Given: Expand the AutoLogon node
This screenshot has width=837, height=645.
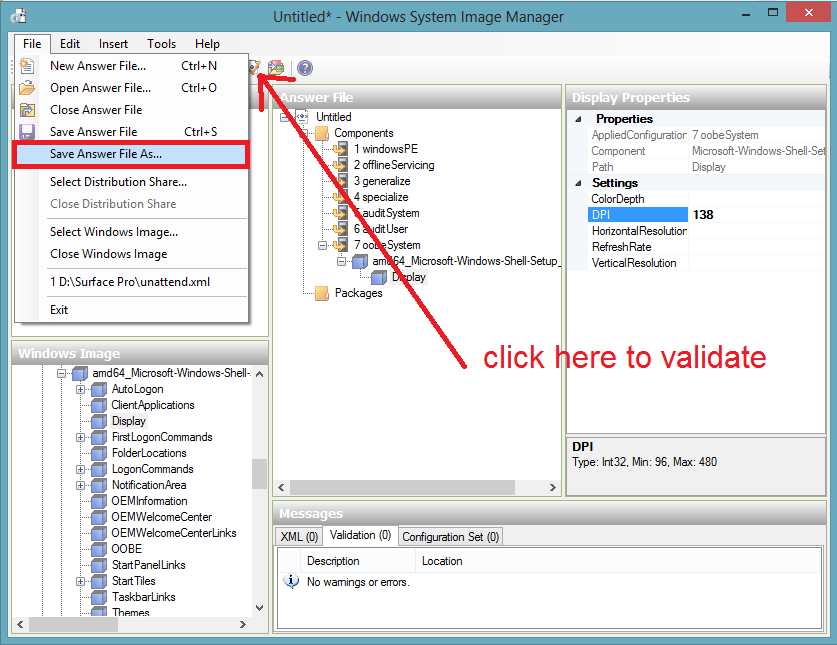Looking at the screenshot, I should pyautogui.click(x=80, y=389).
